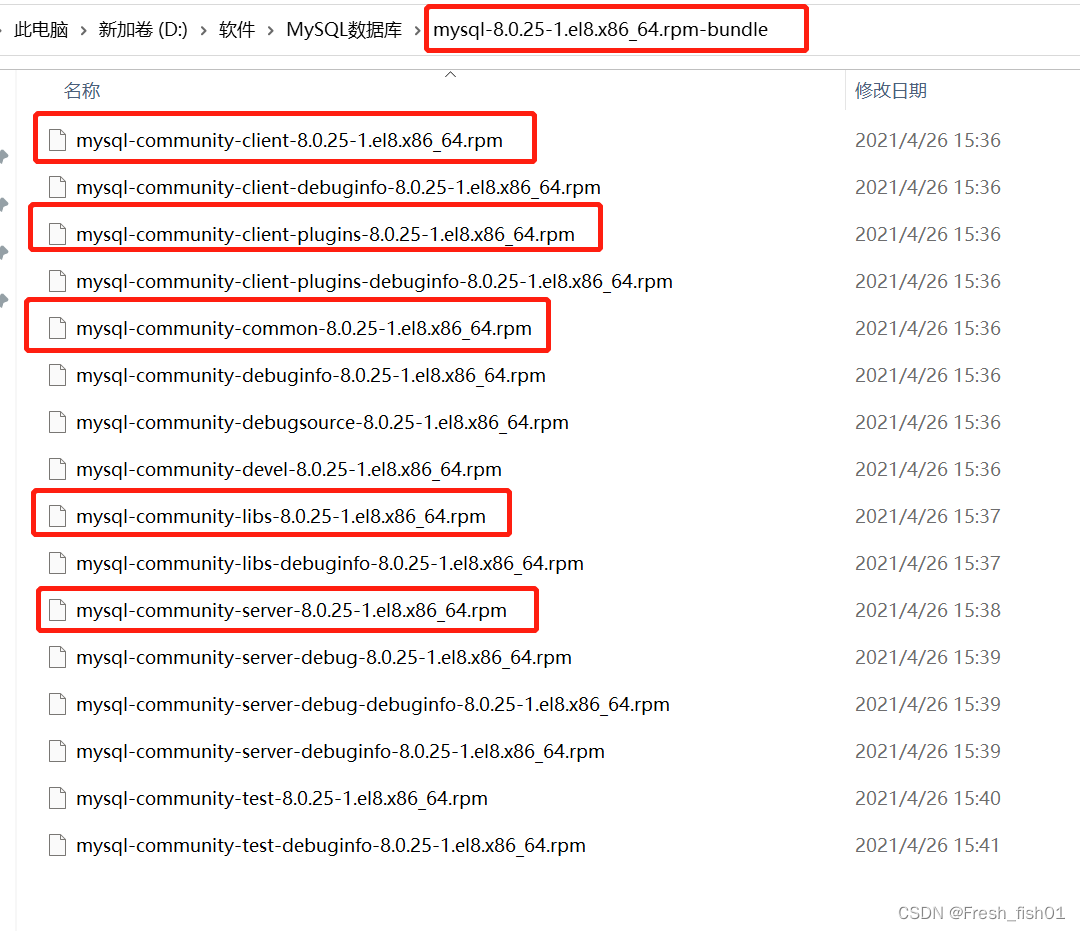
Task: Select mysql-community-devel rpm file icon
Action: pos(57,469)
